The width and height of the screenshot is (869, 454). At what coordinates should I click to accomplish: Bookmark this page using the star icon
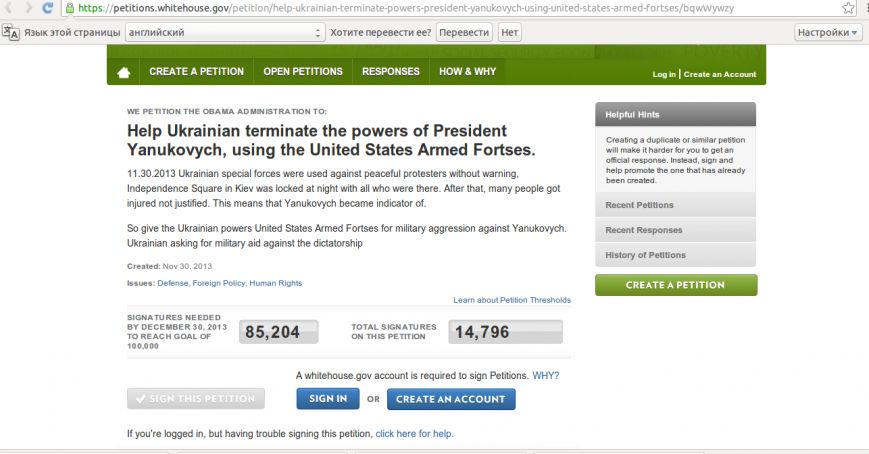click(848, 8)
